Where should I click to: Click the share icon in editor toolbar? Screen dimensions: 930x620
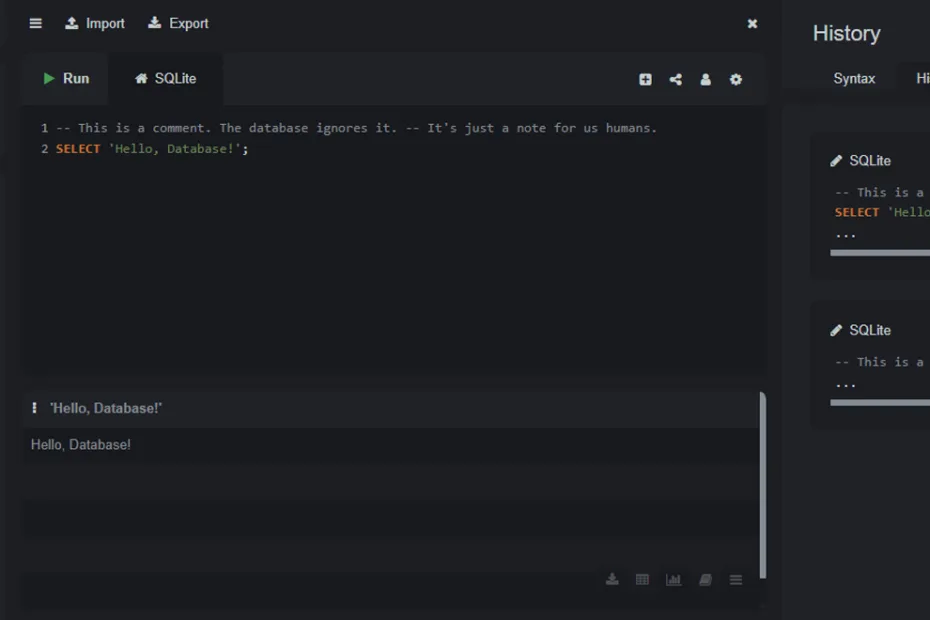point(675,80)
